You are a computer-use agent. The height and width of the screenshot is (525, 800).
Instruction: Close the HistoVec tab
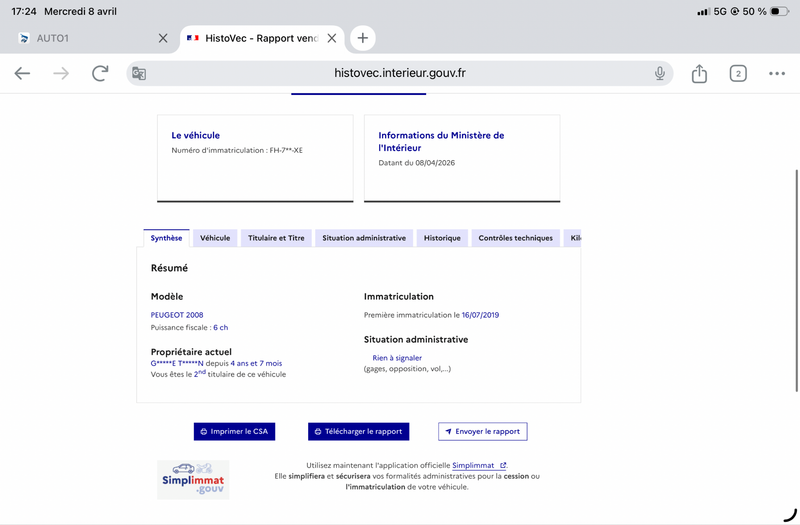tap(332, 38)
